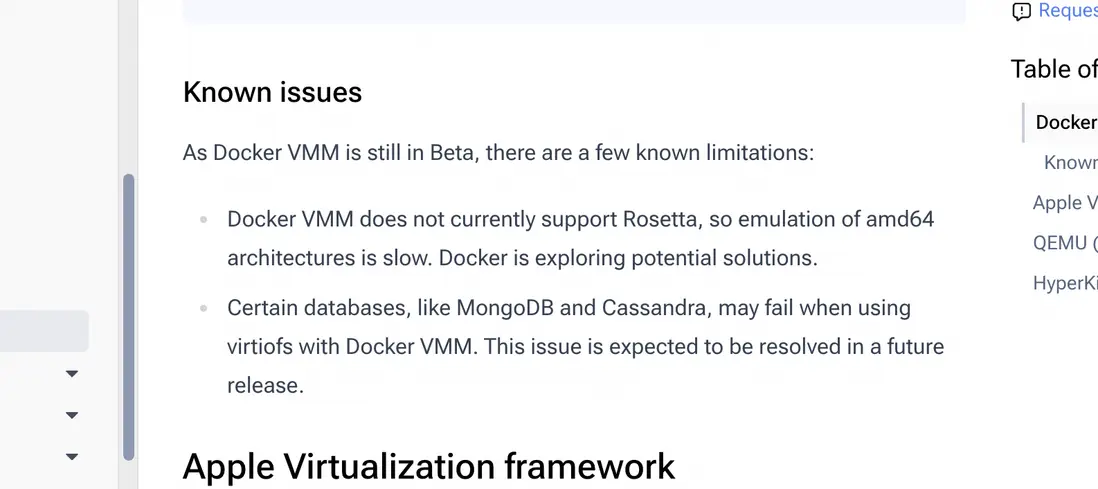The image size is (1098, 489).
Task: Click the light blue block above Known issues
Action: [x=574, y=11]
